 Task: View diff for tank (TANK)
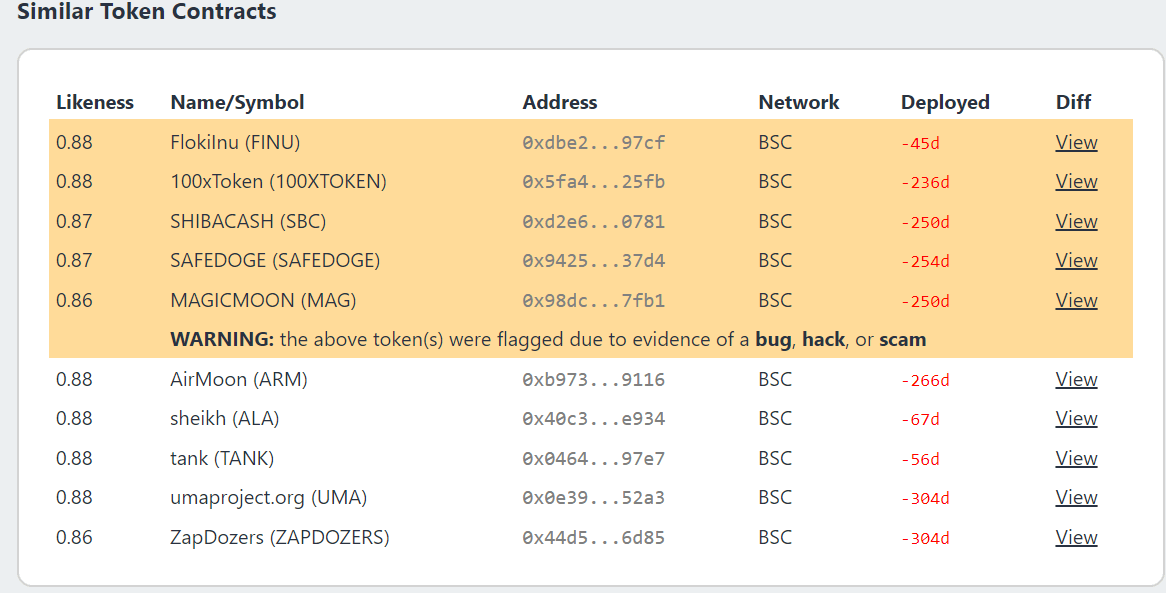1076,458
